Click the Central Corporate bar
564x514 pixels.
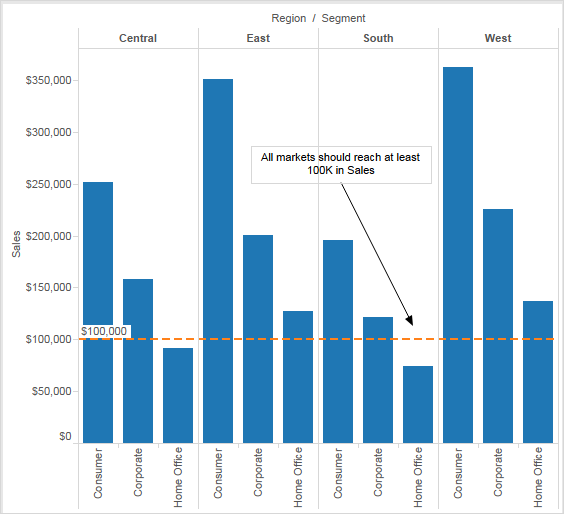point(138,361)
